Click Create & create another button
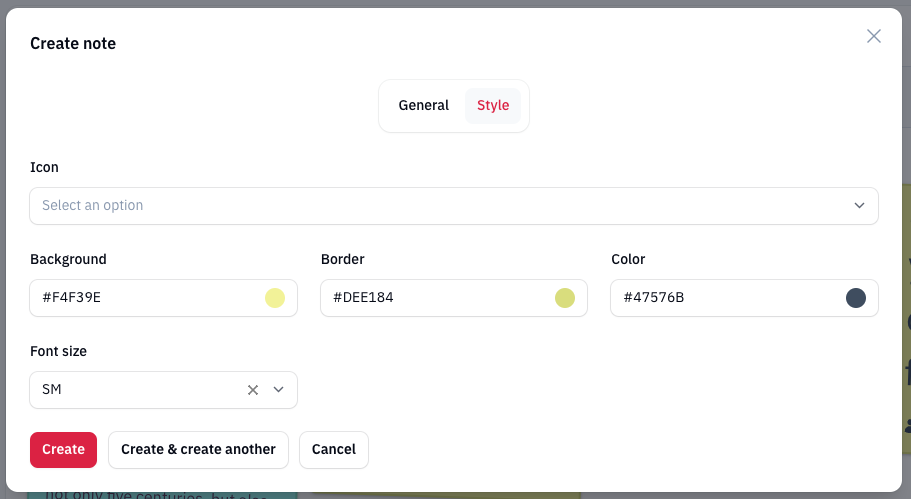 point(198,450)
